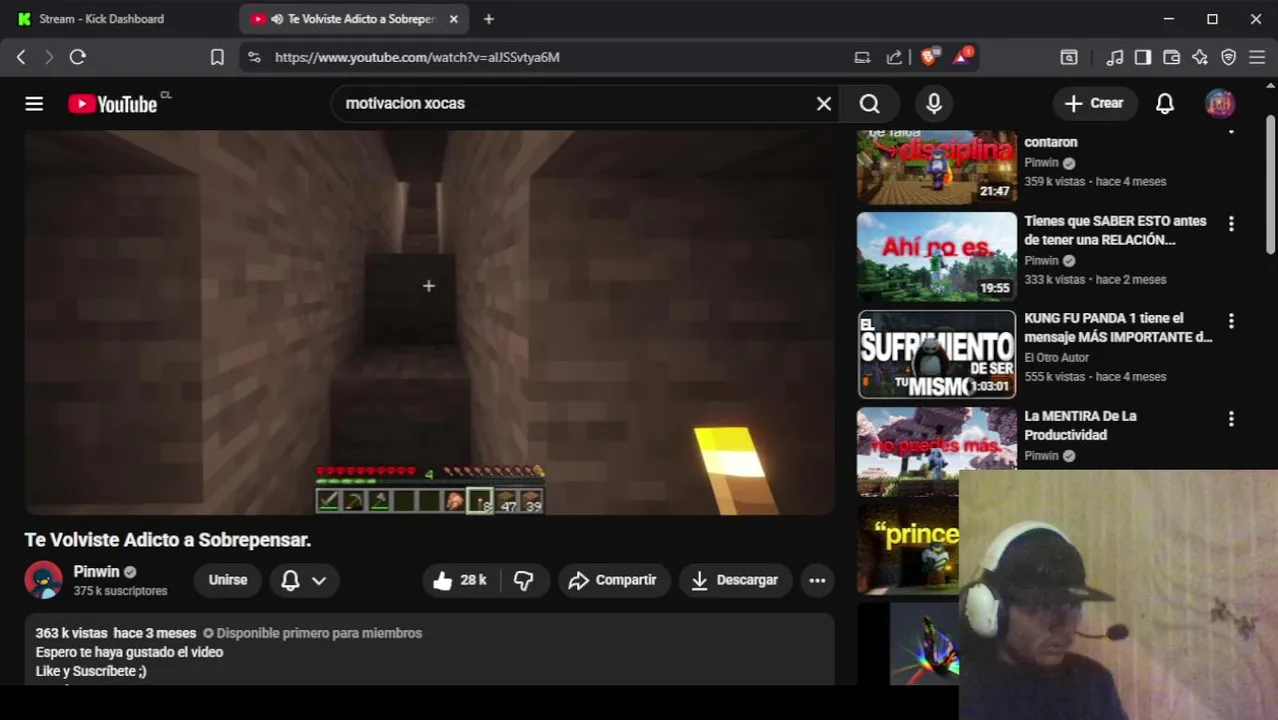Open the disciplina 21:47 video thumbnail
The image size is (1278, 720).
(936, 167)
